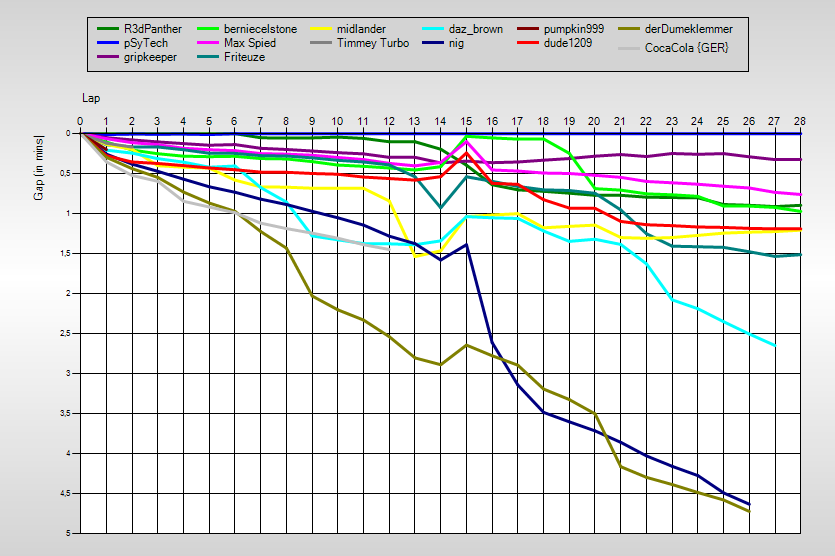The height and width of the screenshot is (556, 835).
Task: Click lap number 26 on the axis
Action: click(x=749, y=121)
